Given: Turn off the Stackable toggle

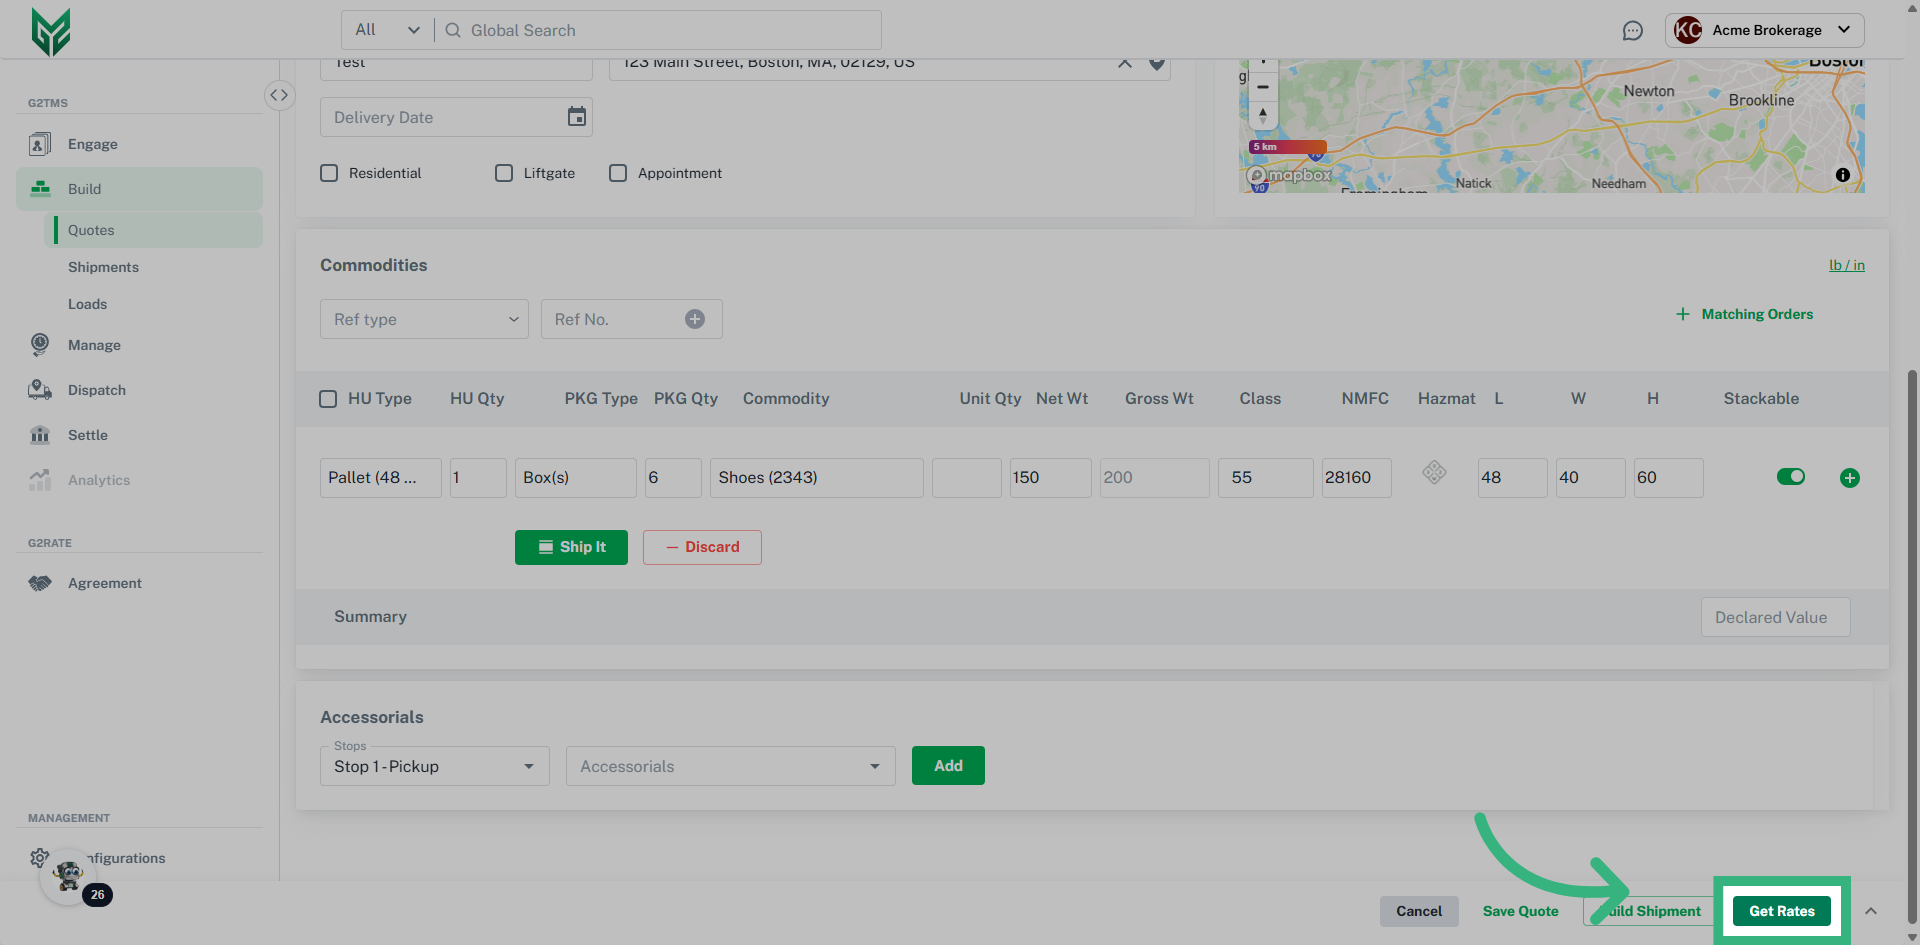Looking at the screenshot, I should pos(1790,477).
